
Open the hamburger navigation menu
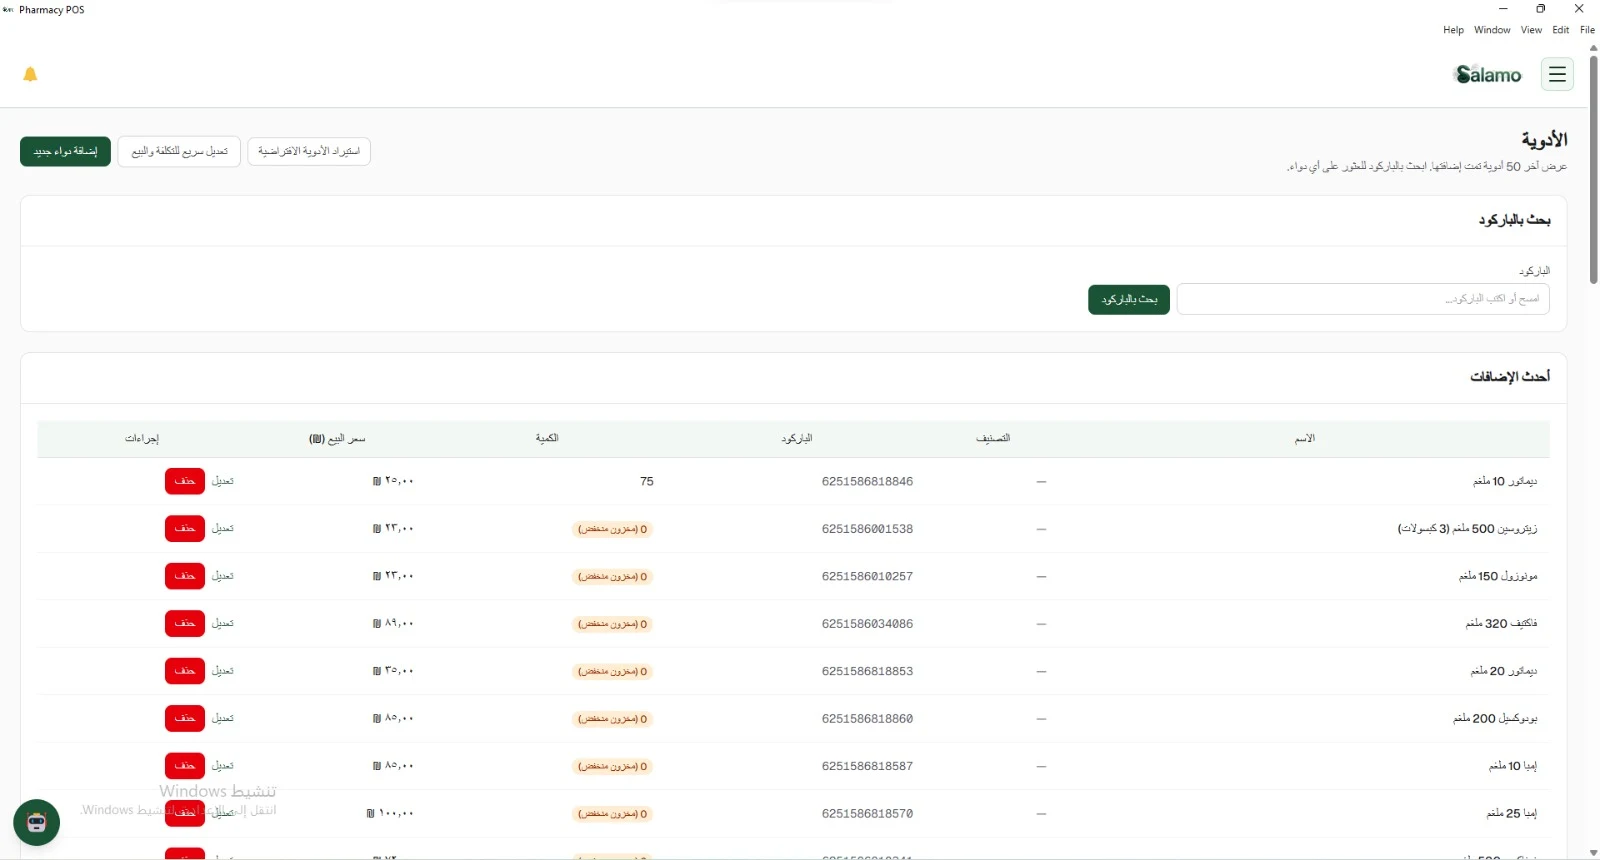click(1557, 74)
